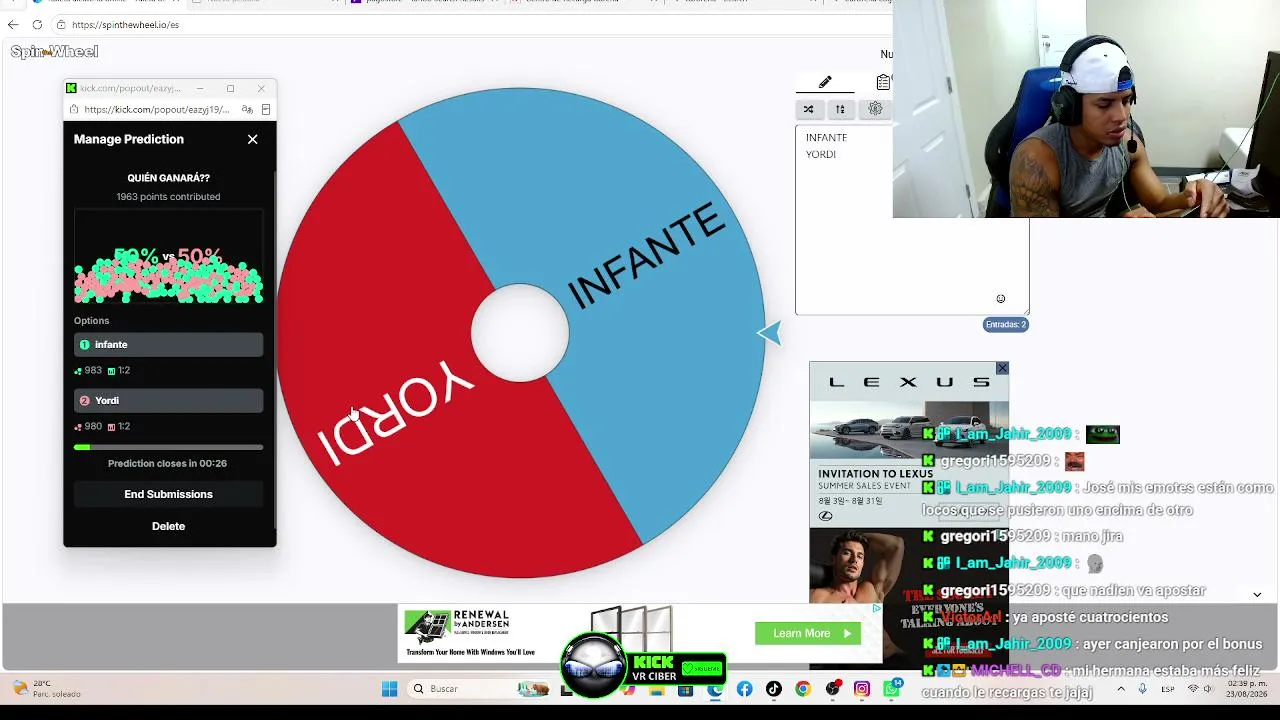Open the emoji picker in entries box

coord(1000,299)
